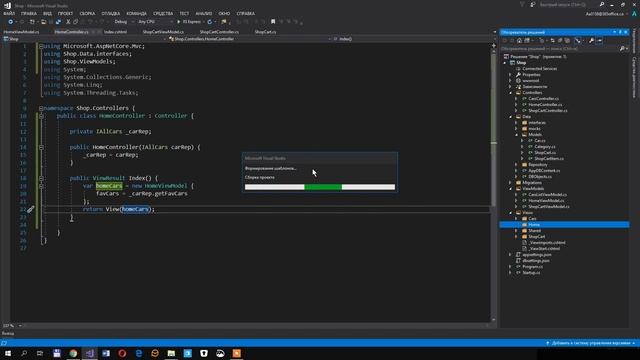
Task: Click the editor vertical scrollbar
Action: 494,182
